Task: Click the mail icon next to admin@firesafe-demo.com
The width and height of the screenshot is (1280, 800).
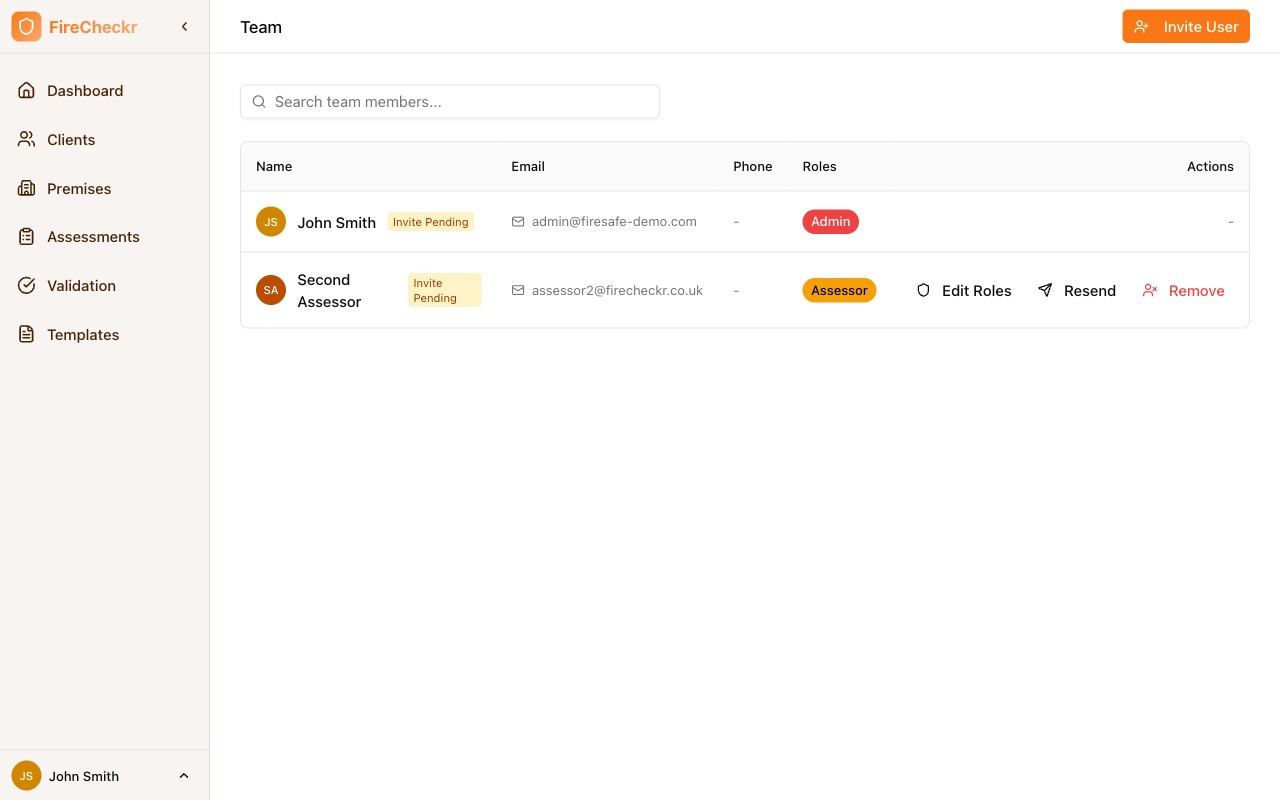Action: (x=518, y=221)
